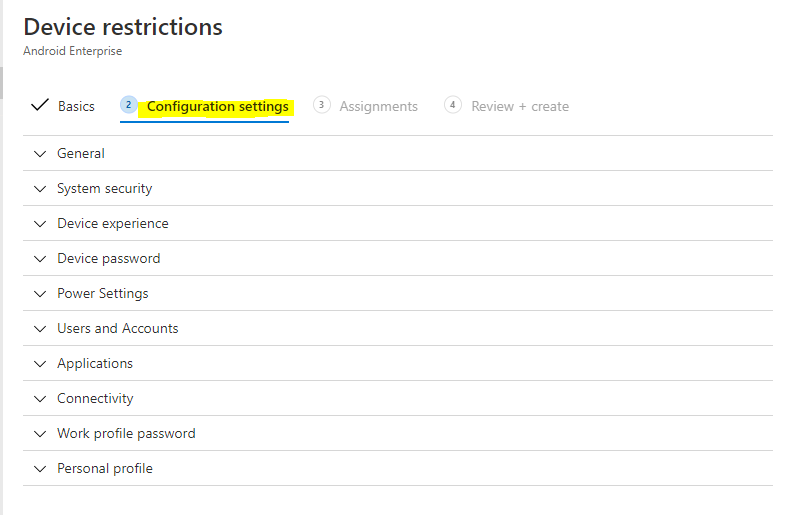This screenshot has width=799, height=515.
Task: Expand the Work profile password chevron
Action: click(40, 434)
